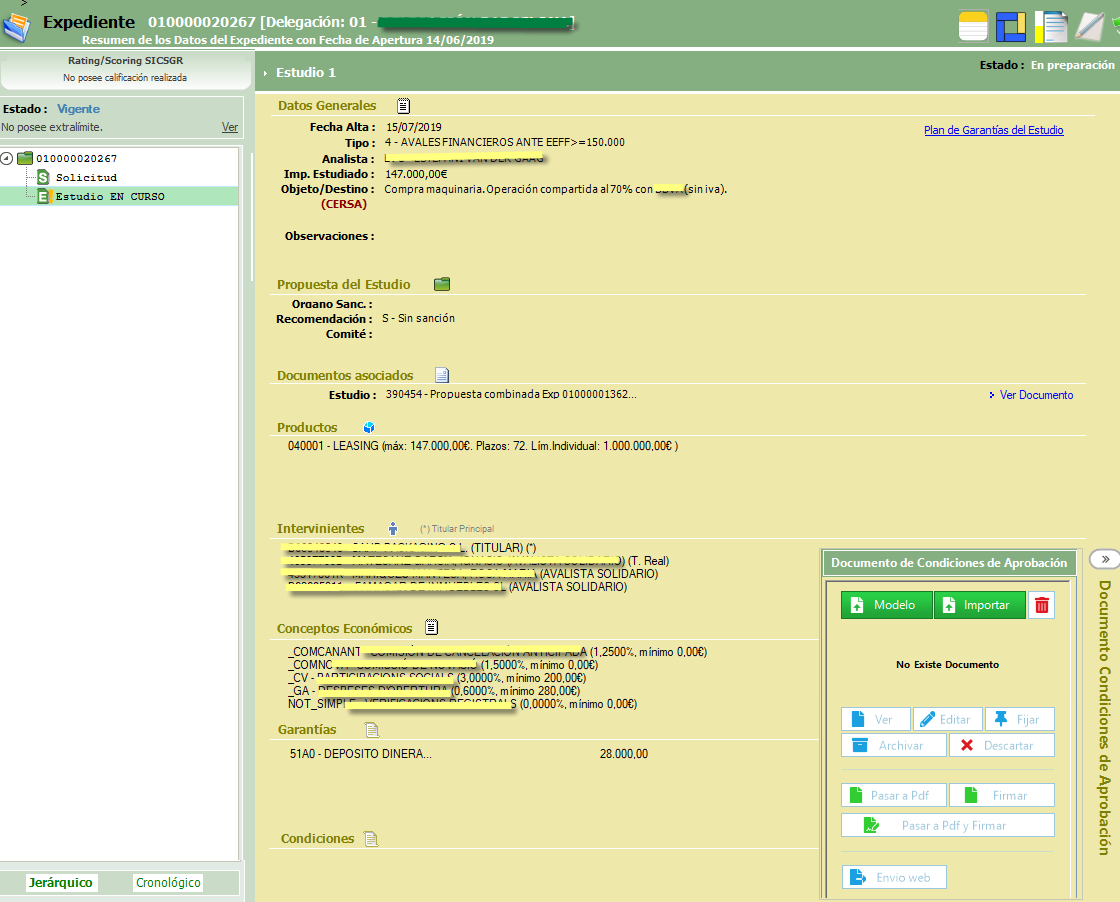The width and height of the screenshot is (1120, 902).
Task: Select Solicitud in the expediente tree
Action: tap(86, 177)
